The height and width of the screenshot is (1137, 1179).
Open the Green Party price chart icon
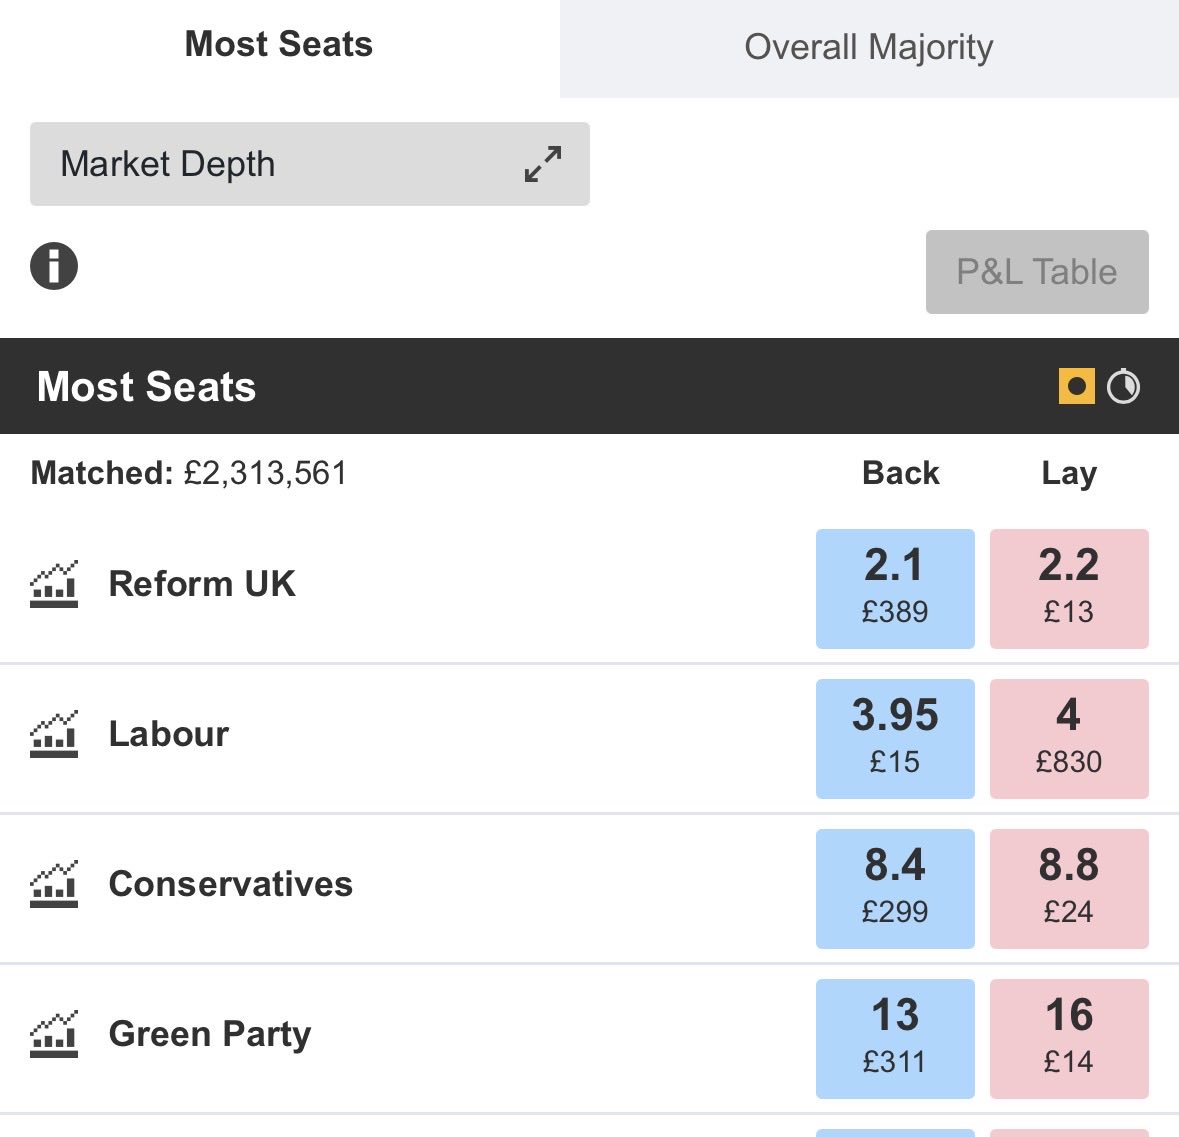coord(53,1034)
